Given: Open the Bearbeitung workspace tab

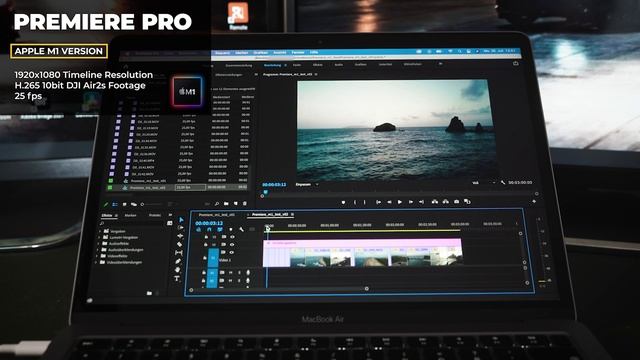Looking at the screenshot, I should [x=273, y=65].
